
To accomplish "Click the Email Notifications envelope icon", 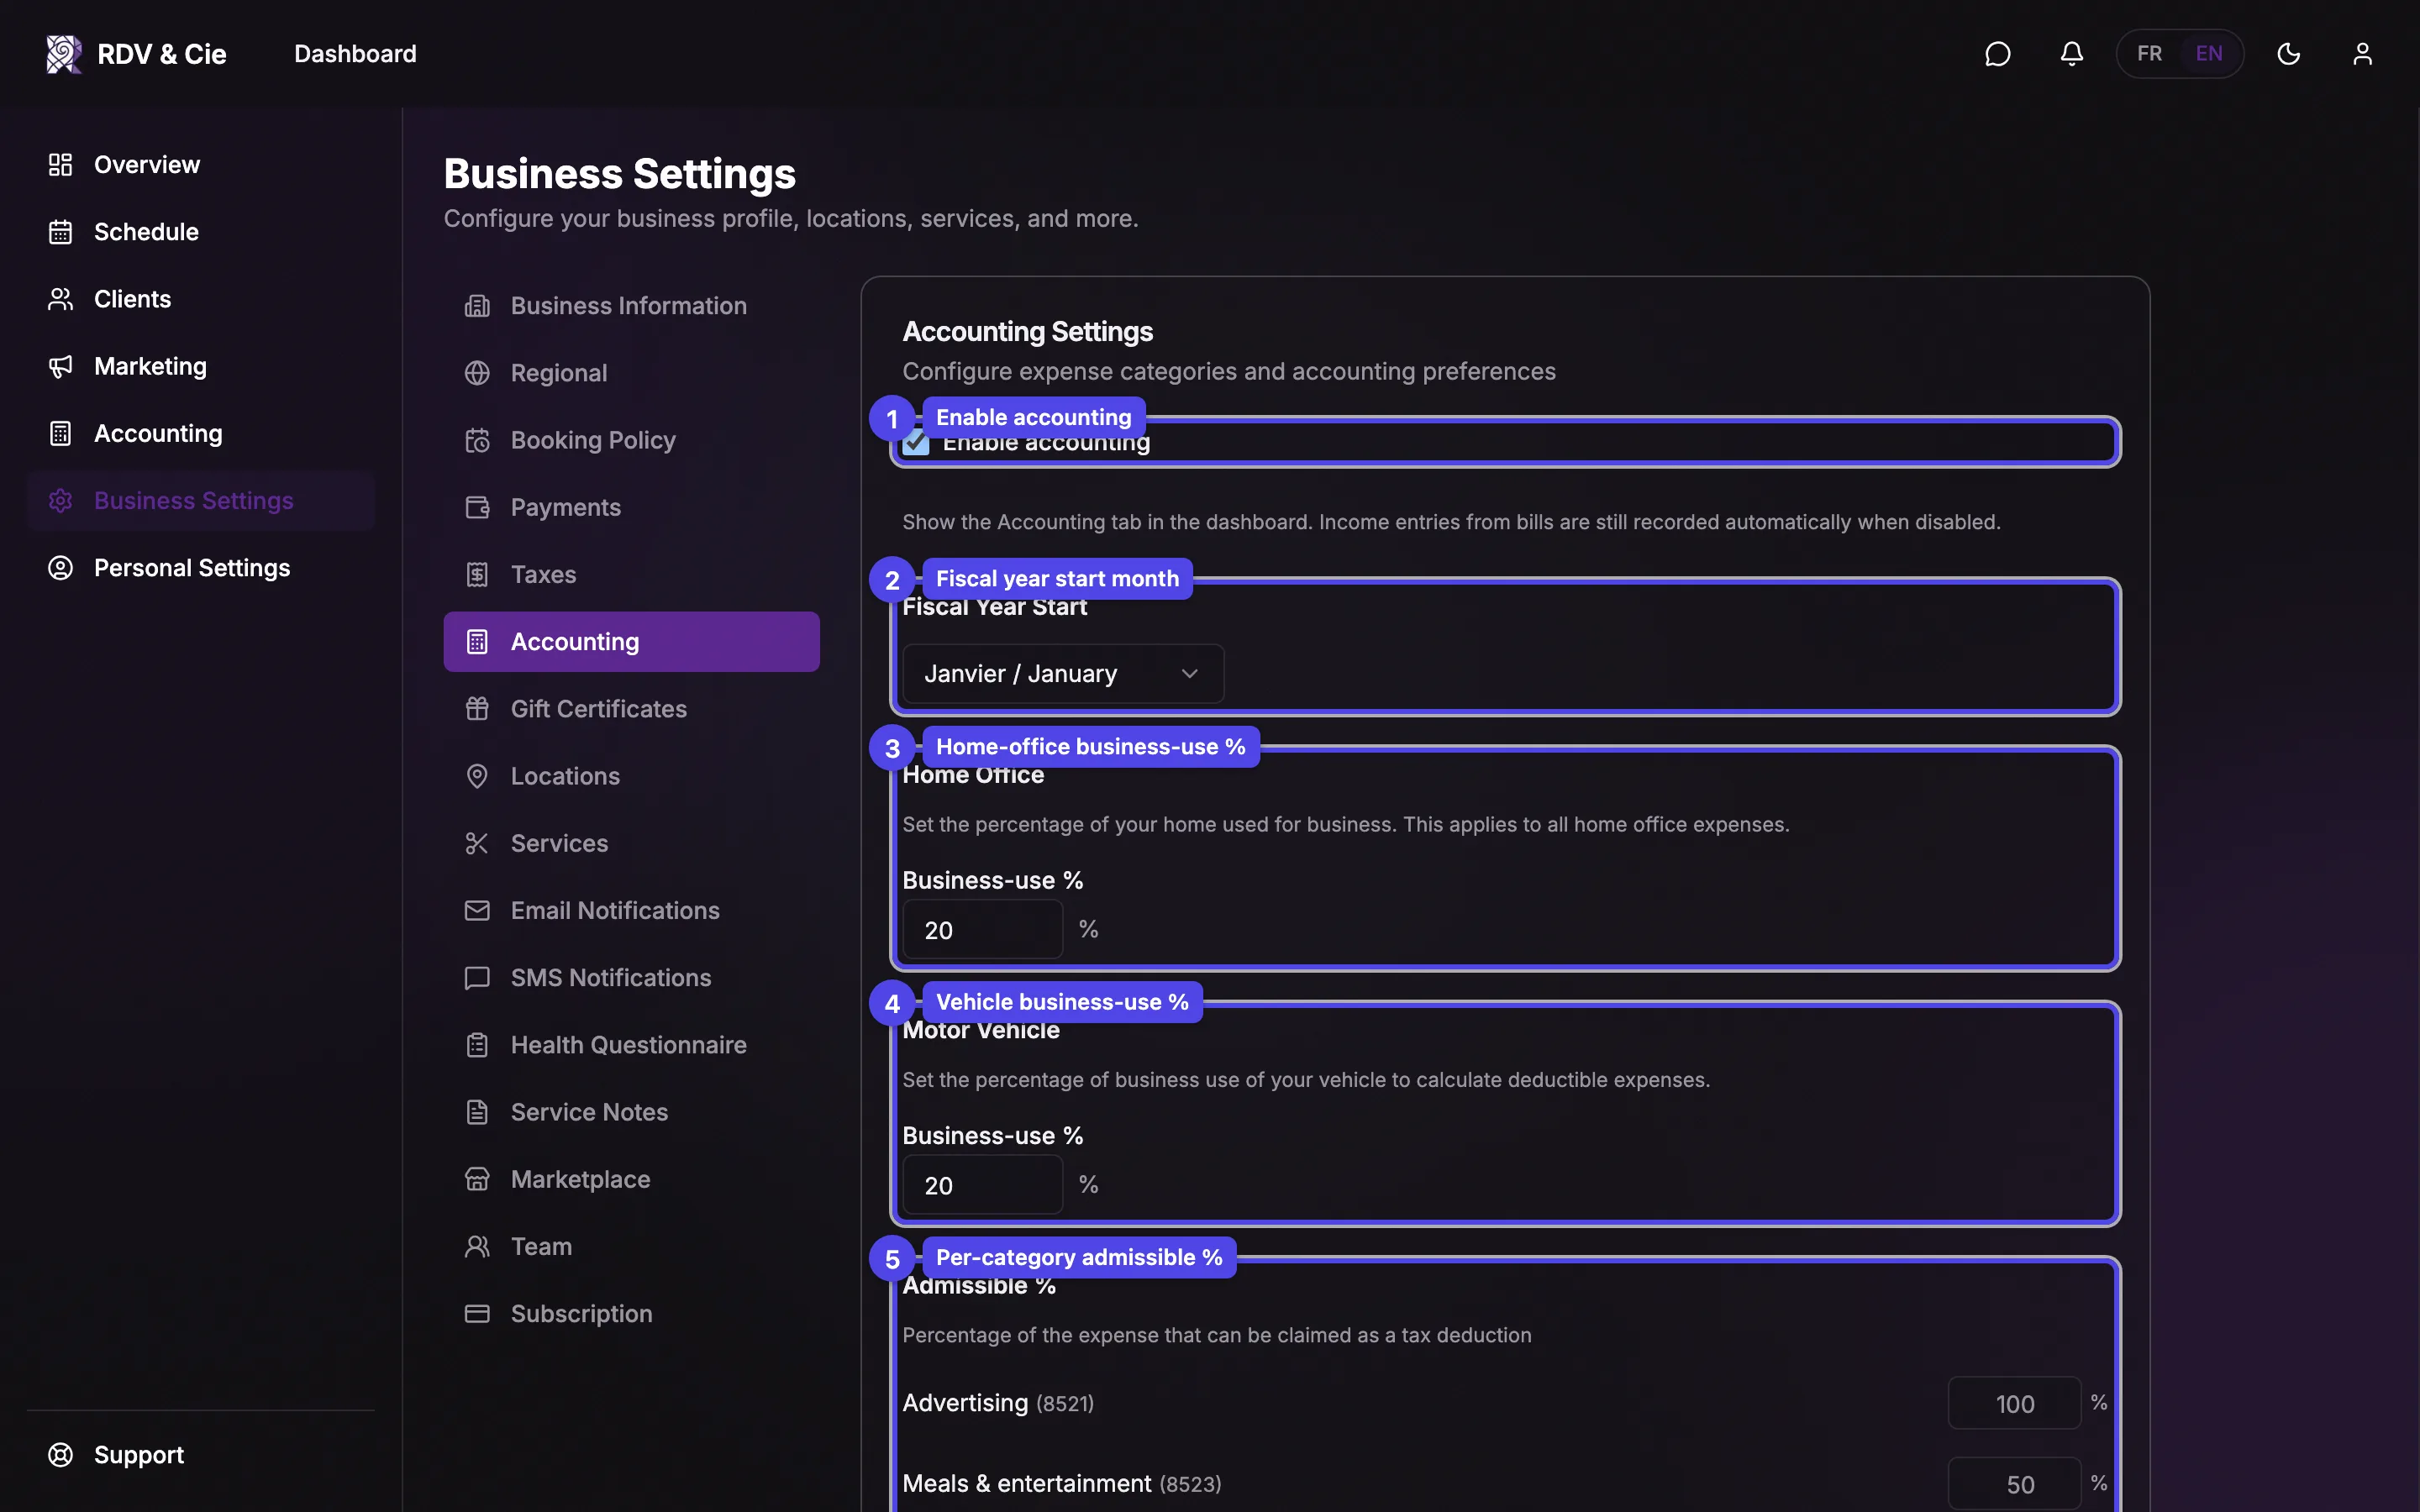I will click(477, 911).
